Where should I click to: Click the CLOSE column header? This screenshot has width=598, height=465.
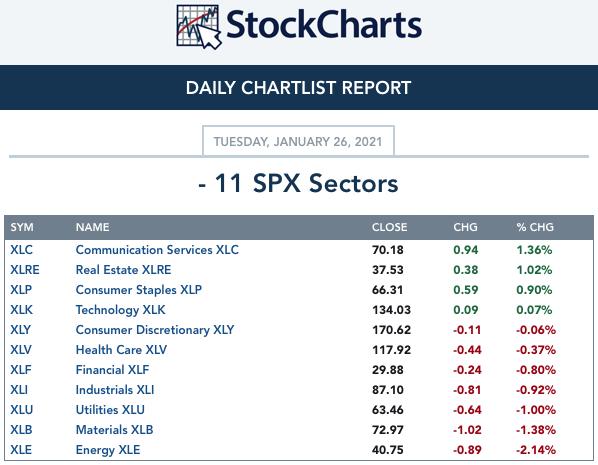[x=389, y=227]
